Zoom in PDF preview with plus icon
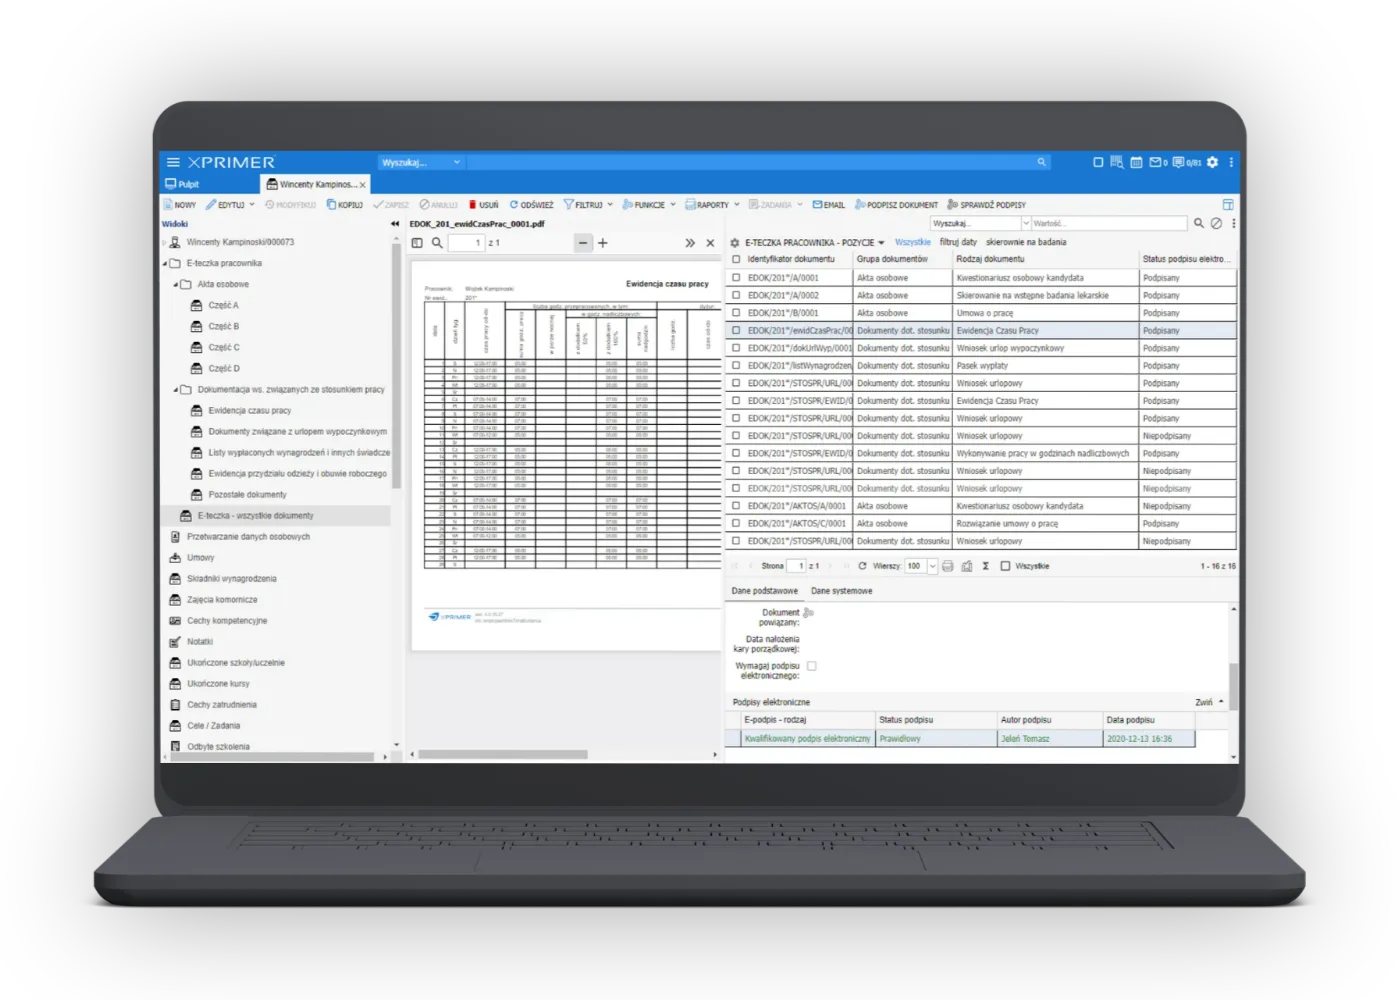Screen dimensions: 1400x1000 point(603,243)
